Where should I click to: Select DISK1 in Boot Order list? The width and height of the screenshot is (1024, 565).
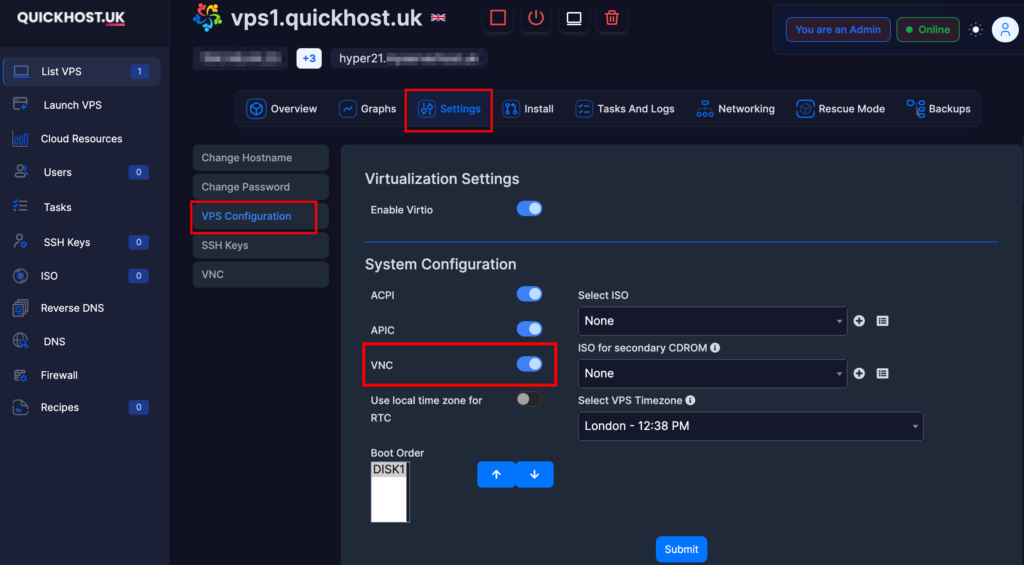(389, 470)
